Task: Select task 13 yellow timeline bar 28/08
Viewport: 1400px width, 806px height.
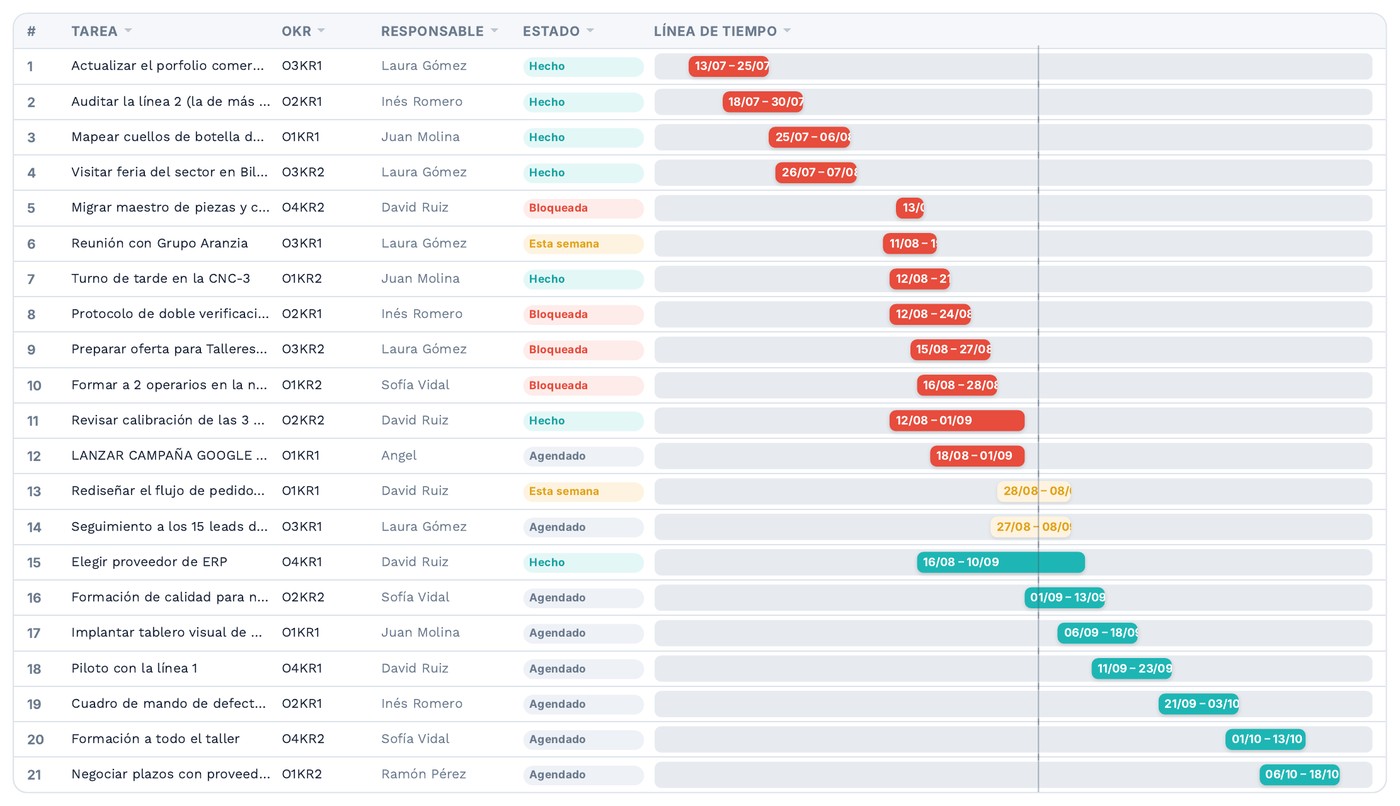Action: (1035, 491)
